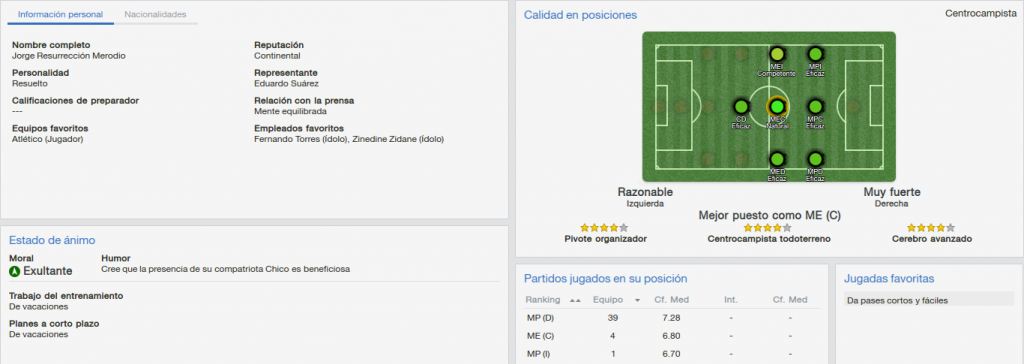The height and width of the screenshot is (364, 1024).
Task: Open the Información personal tab
Action: point(60,14)
